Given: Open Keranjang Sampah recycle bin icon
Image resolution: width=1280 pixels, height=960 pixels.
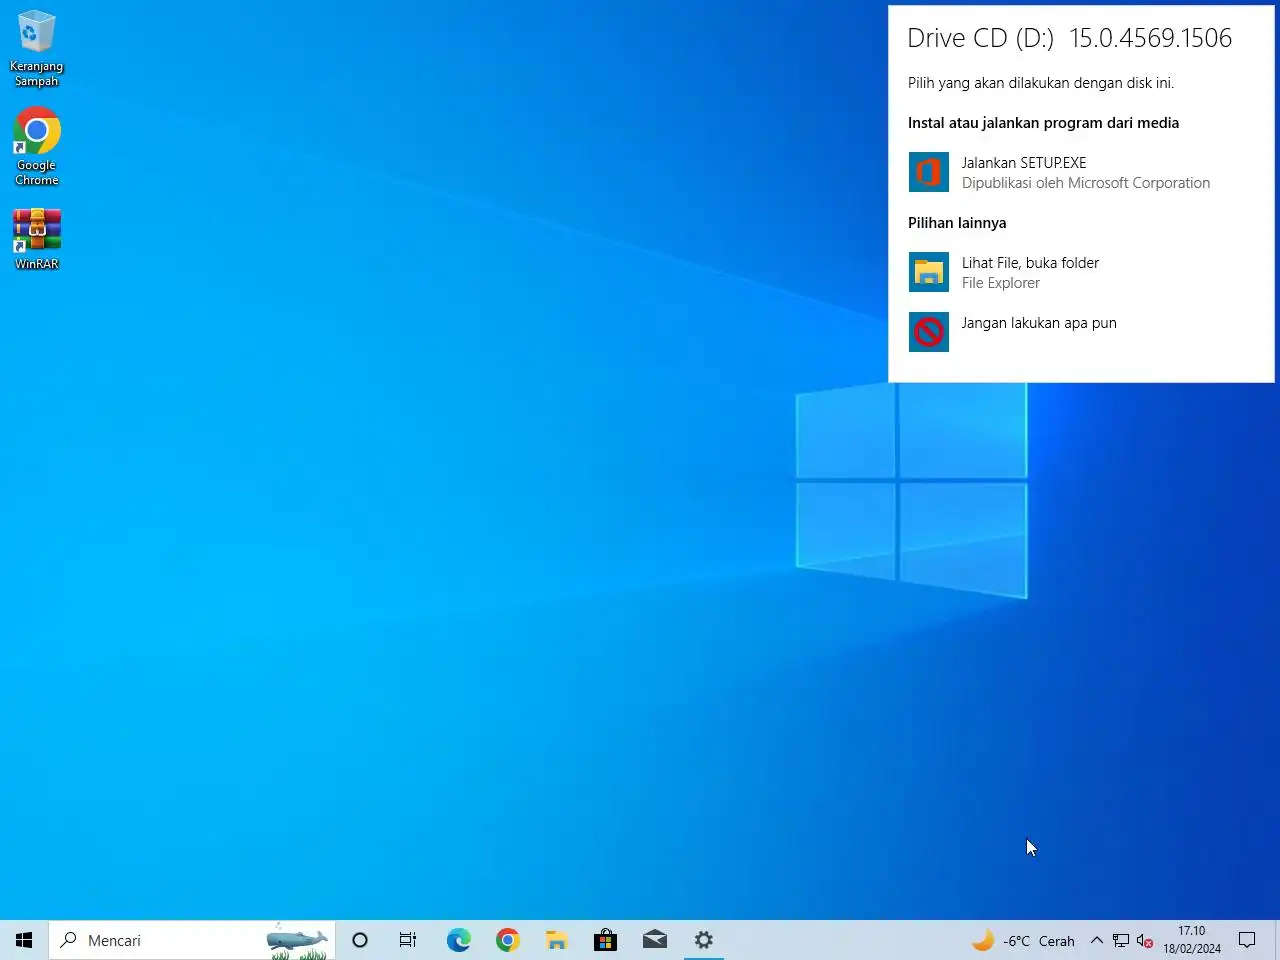Looking at the screenshot, I should 37,48.
